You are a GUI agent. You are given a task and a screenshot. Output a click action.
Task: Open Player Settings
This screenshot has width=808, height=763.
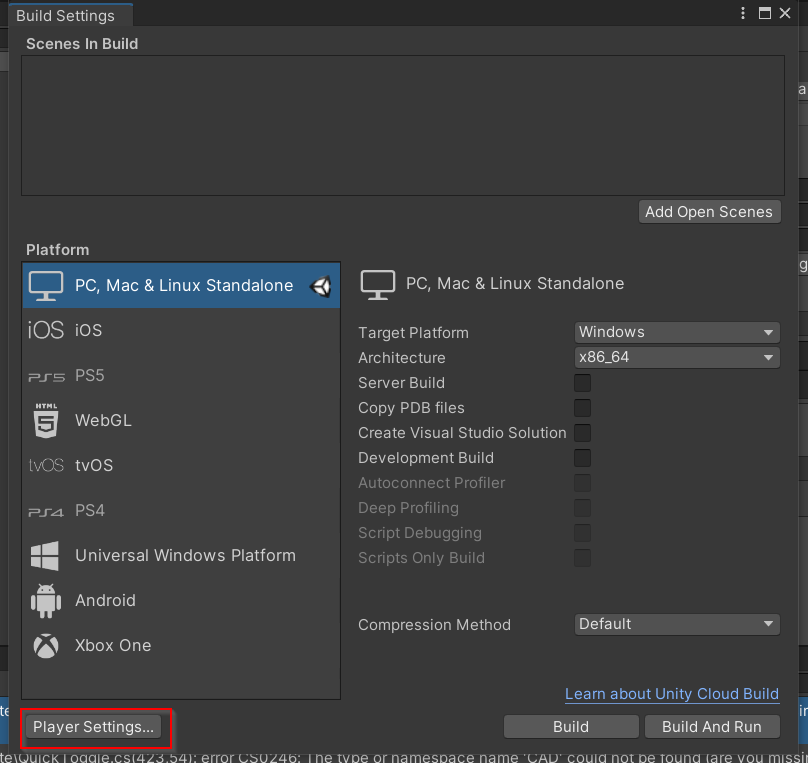[x=93, y=727]
